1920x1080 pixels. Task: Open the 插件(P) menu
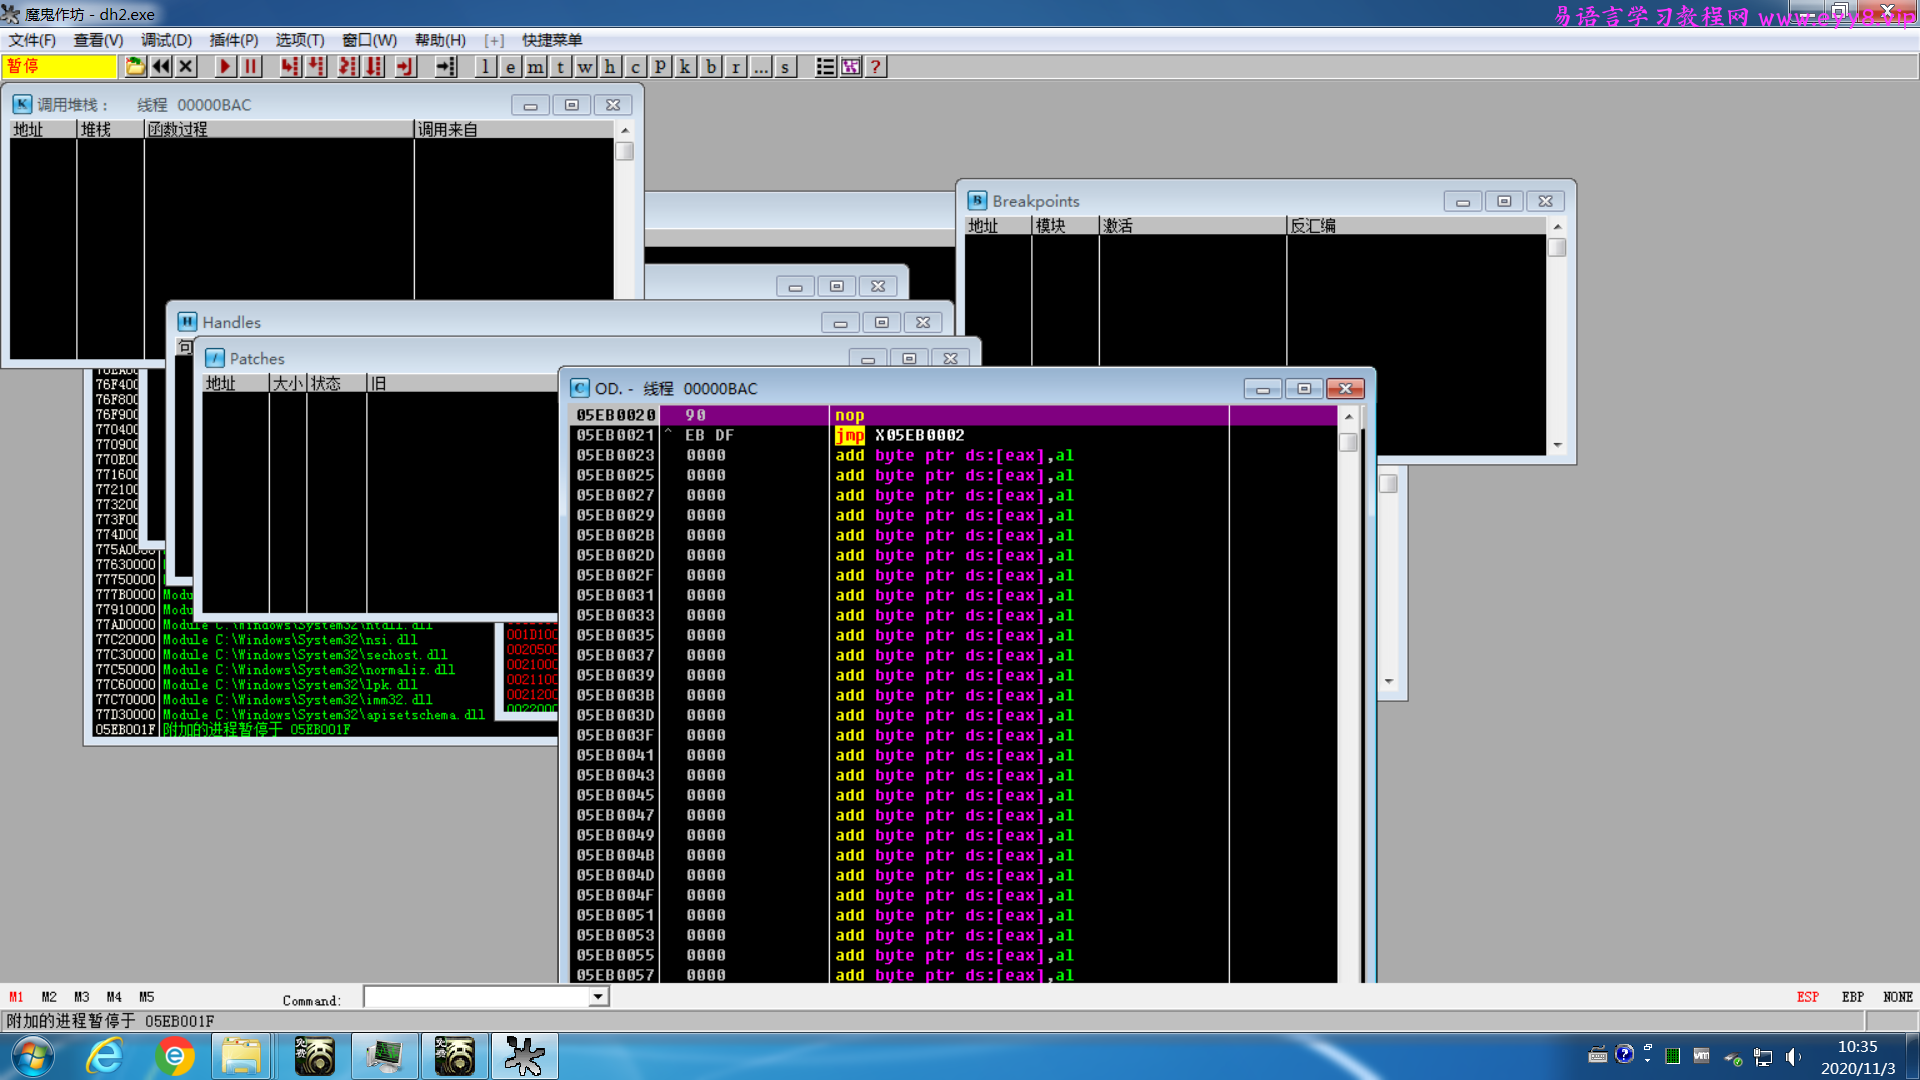click(234, 40)
